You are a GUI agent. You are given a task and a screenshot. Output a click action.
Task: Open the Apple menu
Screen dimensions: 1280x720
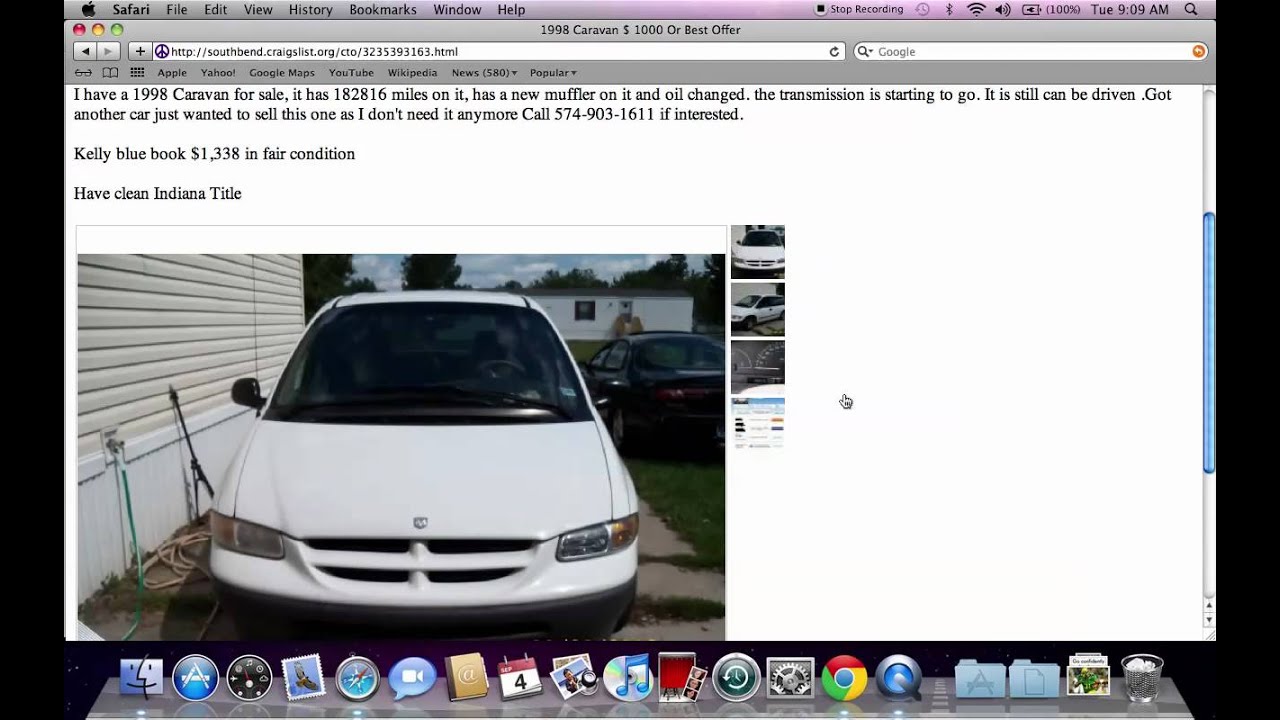pos(88,9)
